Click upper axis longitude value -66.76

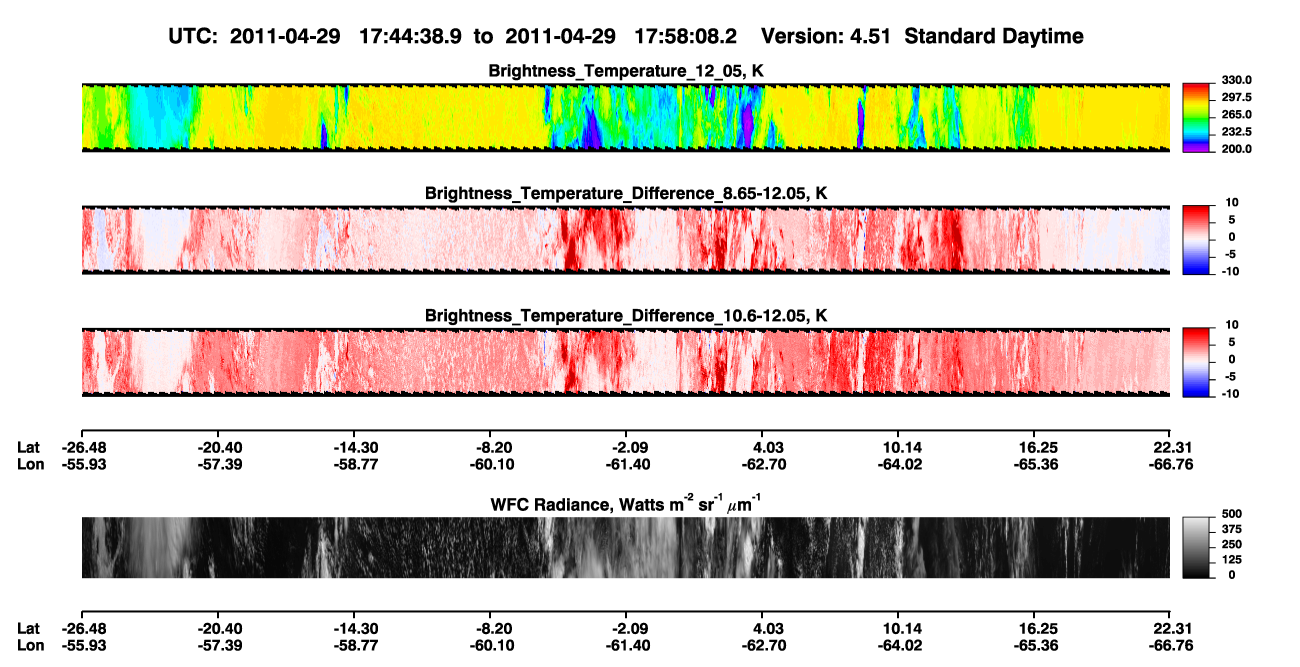pyautogui.click(x=1169, y=464)
